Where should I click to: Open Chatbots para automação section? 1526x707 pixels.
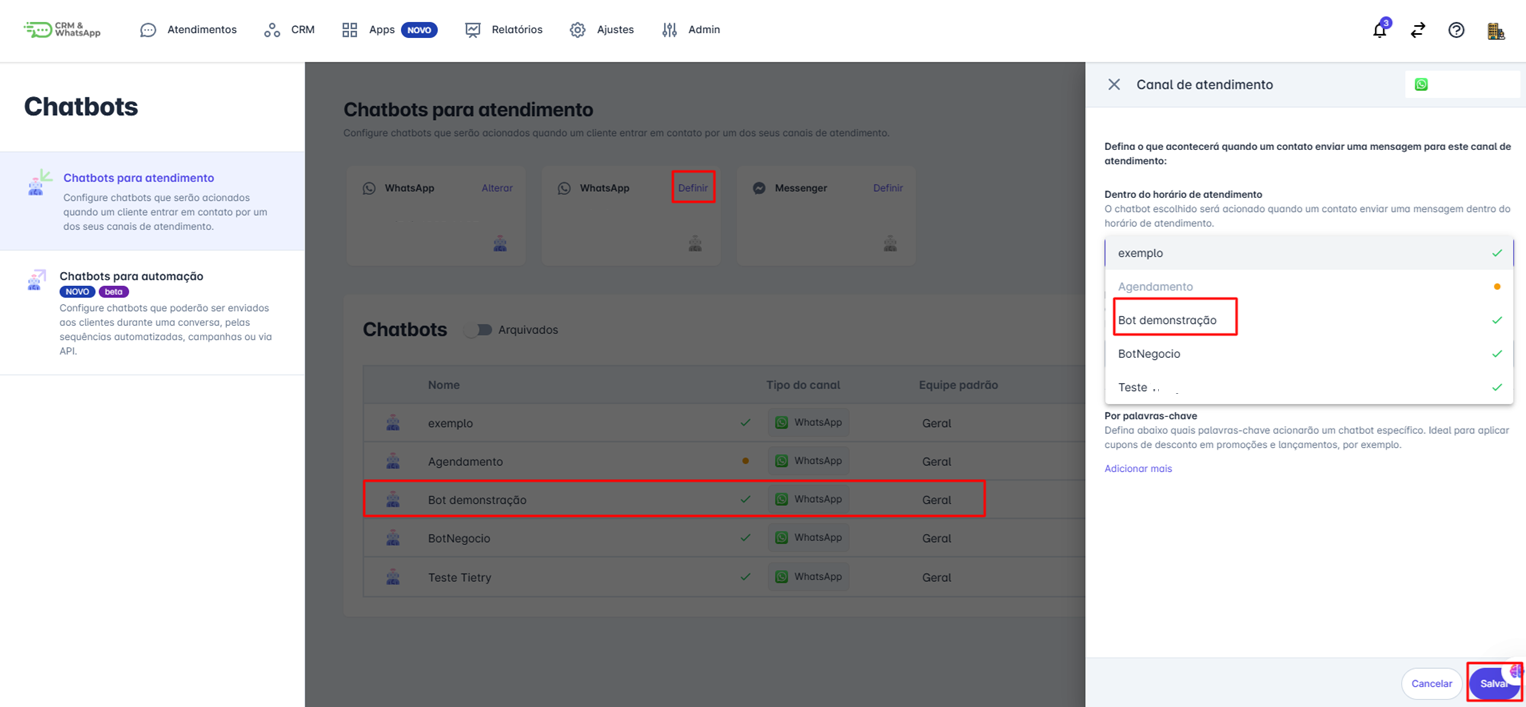[x=131, y=276]
